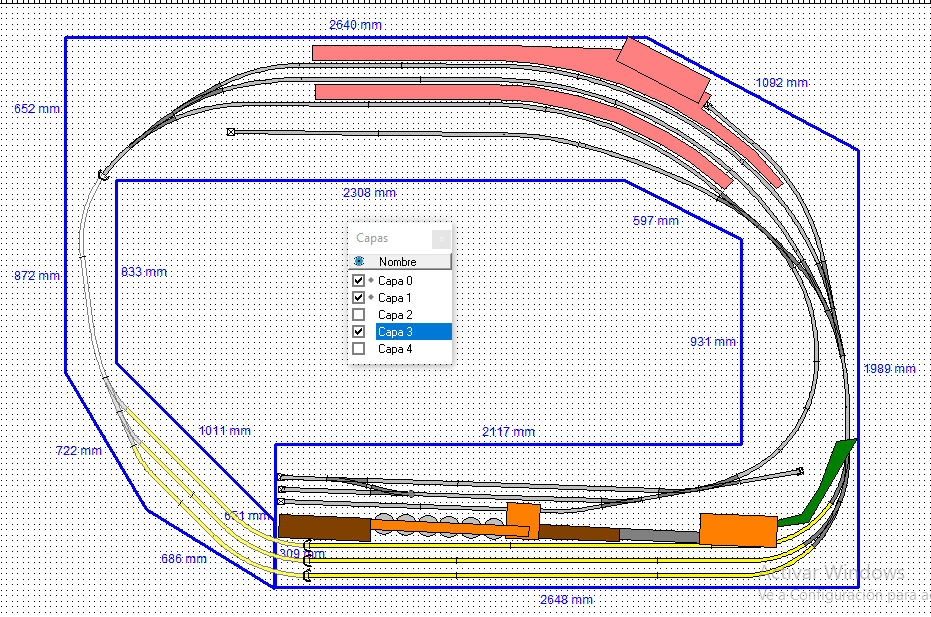931x617 pixels.
Task: Enable the Capa 4 visibility checkbox
Action: [358, 349]
